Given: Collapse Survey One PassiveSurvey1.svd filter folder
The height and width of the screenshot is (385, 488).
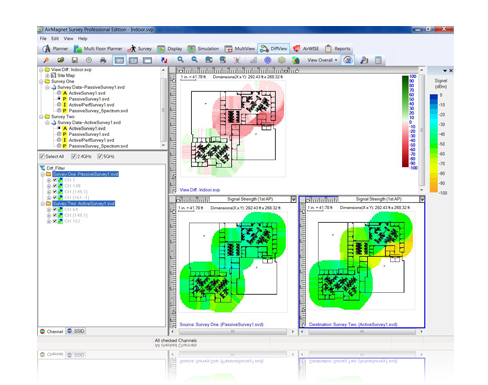Looking at the screenshot, I should 43,174.
